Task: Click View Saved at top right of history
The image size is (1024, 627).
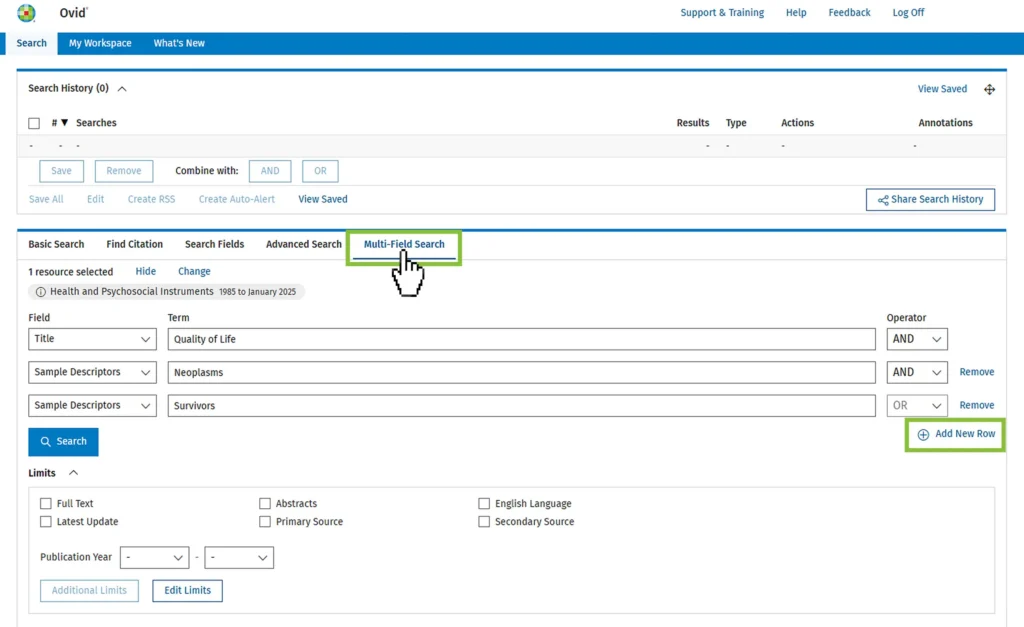Action: [942, 89]
